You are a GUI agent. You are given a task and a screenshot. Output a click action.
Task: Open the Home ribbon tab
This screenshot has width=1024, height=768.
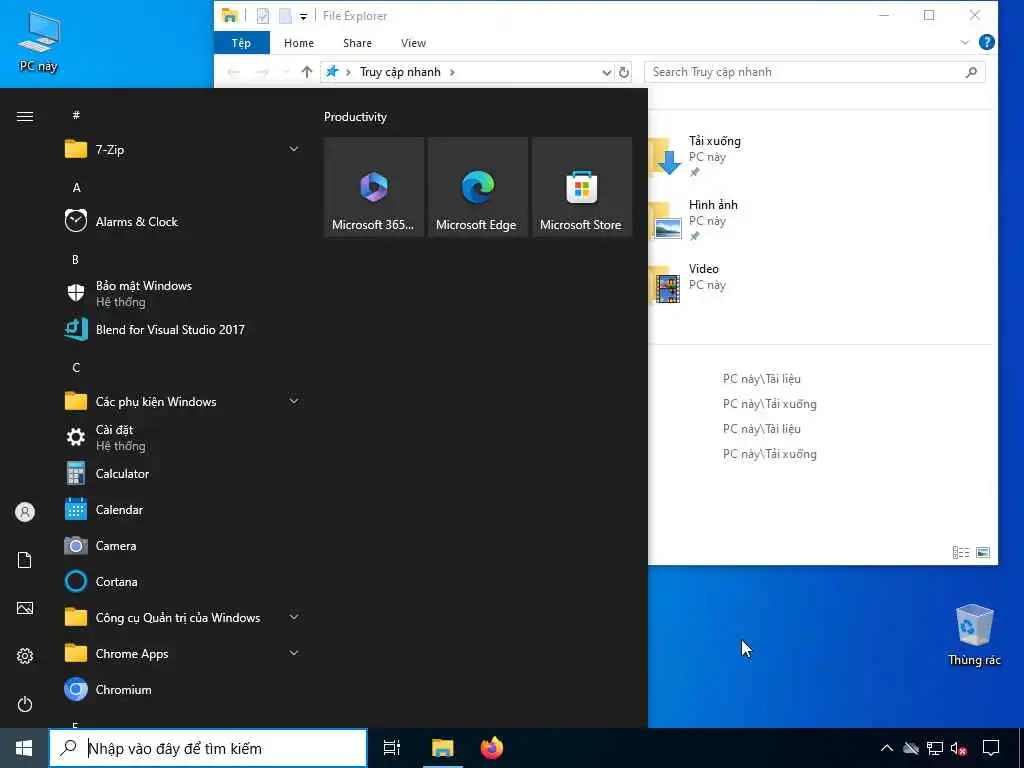pyautogui.click(x=299, y=43)
